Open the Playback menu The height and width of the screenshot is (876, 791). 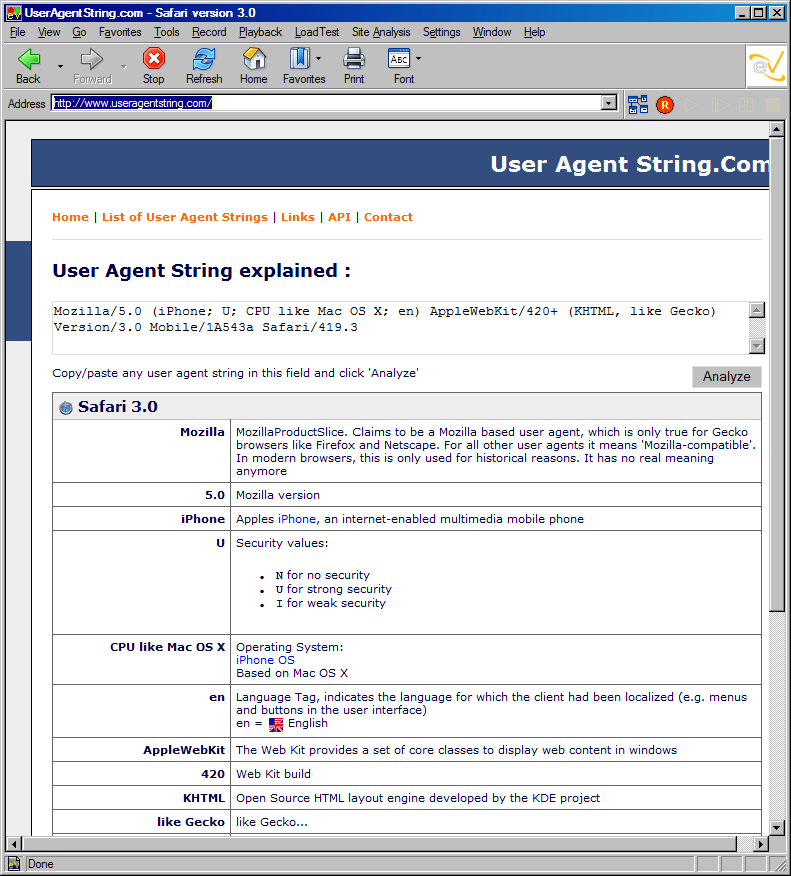point(260,32)
